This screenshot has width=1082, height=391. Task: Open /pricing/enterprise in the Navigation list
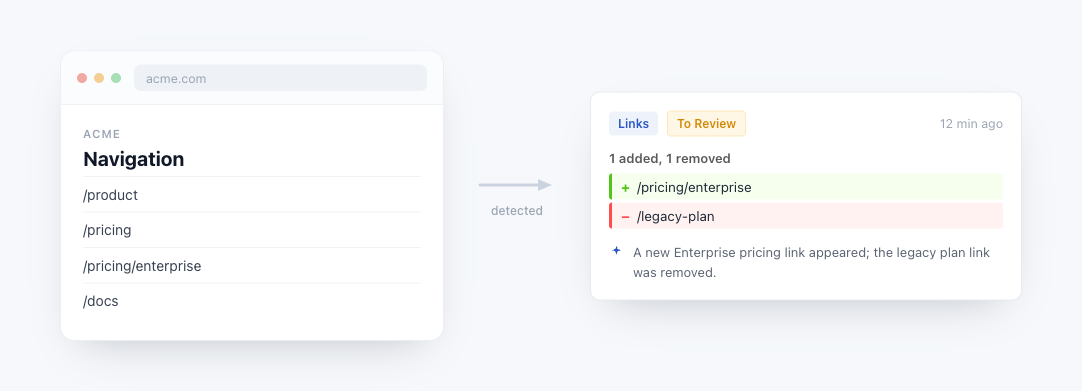pos(142,266)
